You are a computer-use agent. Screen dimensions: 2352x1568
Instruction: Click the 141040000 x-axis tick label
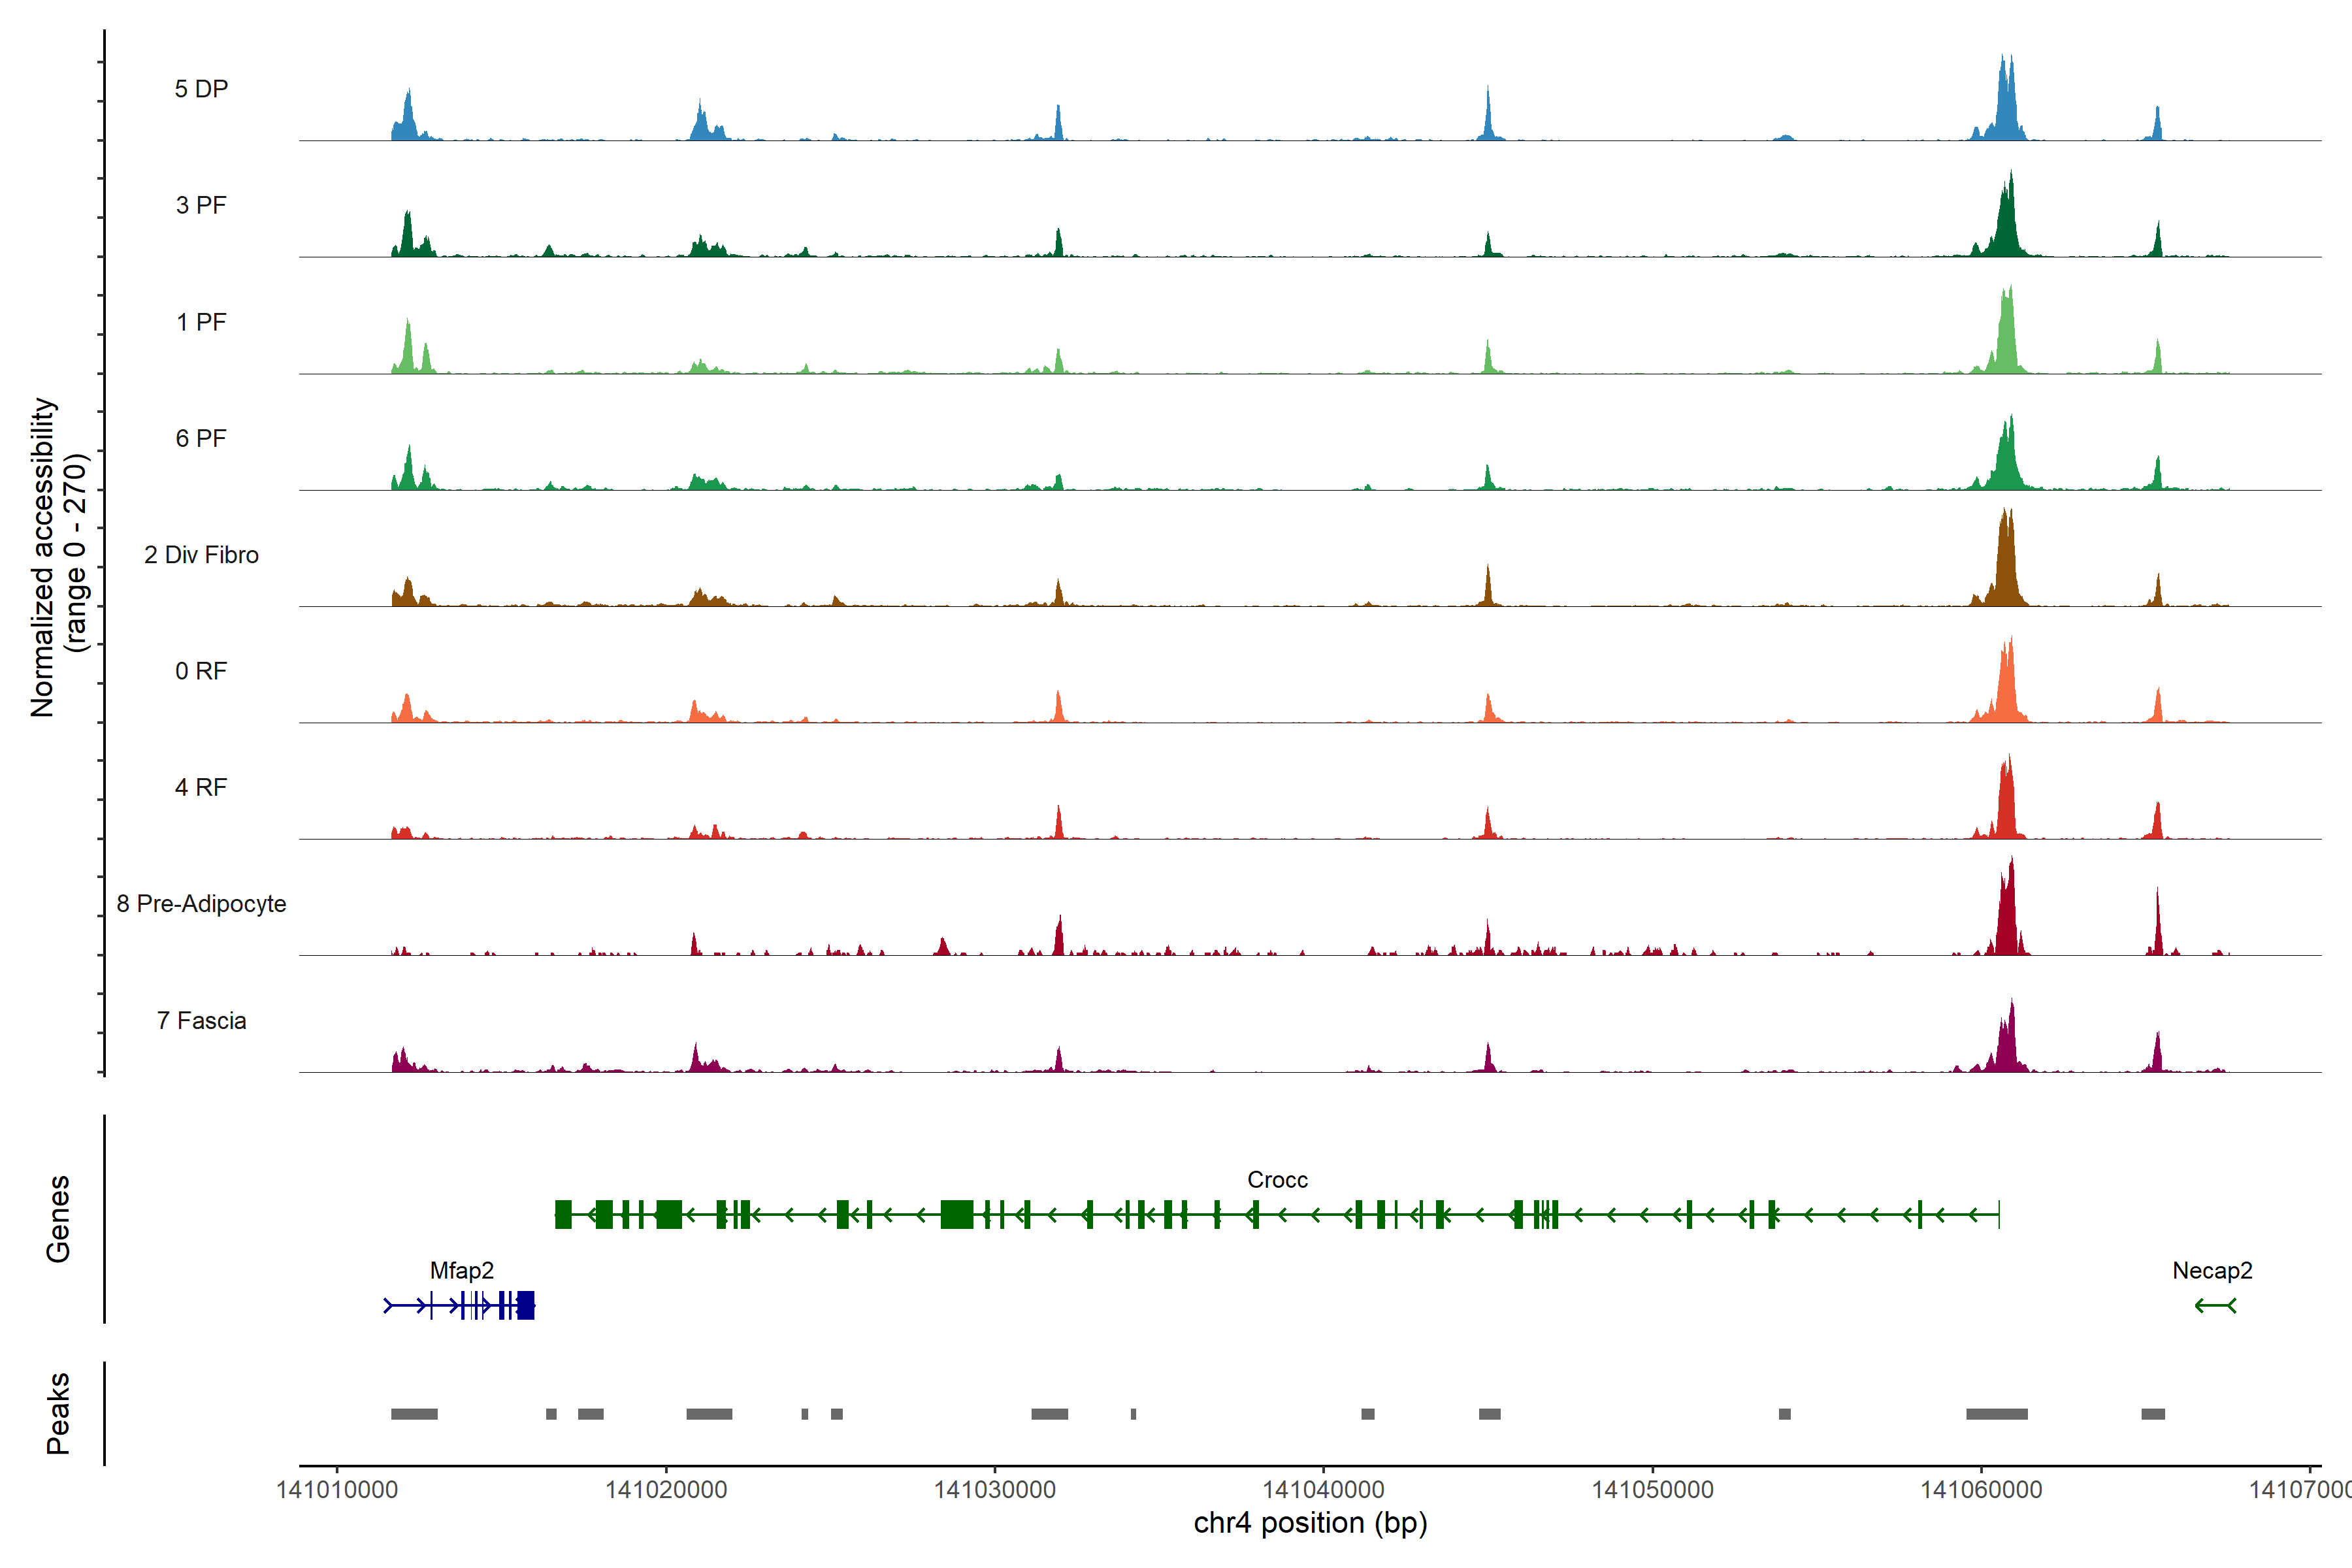coord(1323,1490)
